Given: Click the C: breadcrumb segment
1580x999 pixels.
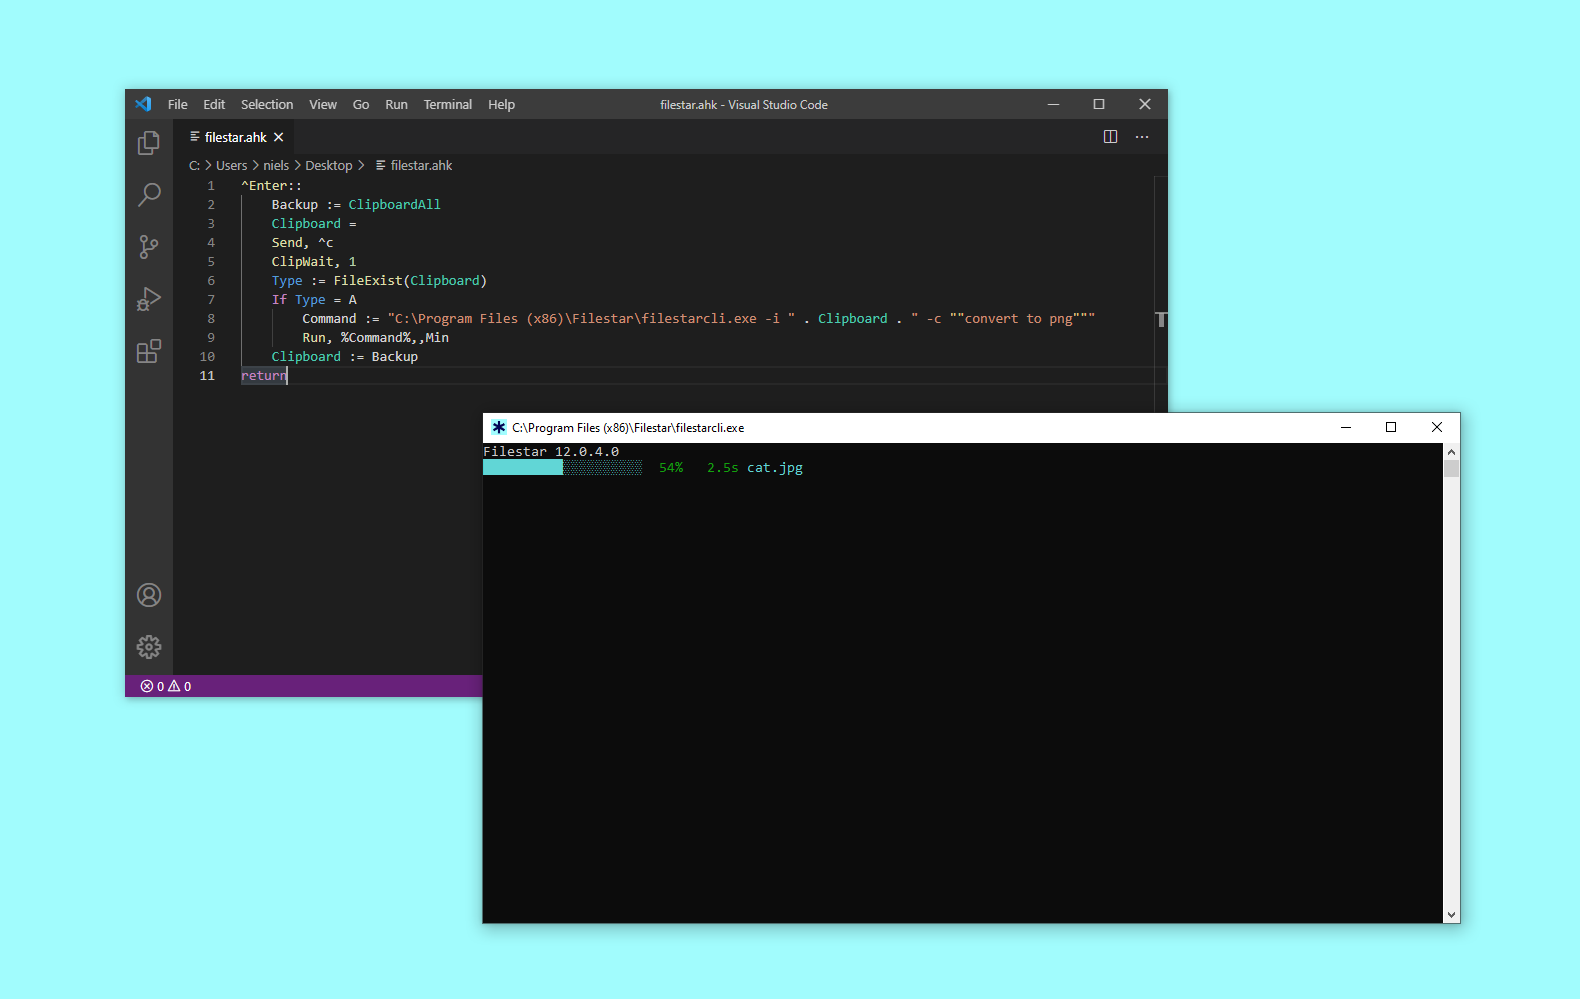Looking at the screenshot, I should click(194, 165).
